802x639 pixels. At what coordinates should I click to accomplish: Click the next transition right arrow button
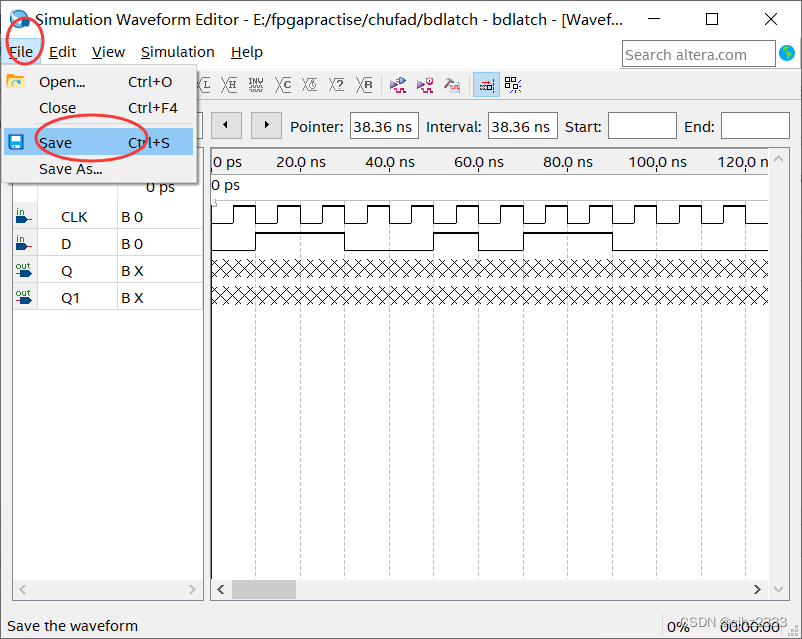[266, 125]
